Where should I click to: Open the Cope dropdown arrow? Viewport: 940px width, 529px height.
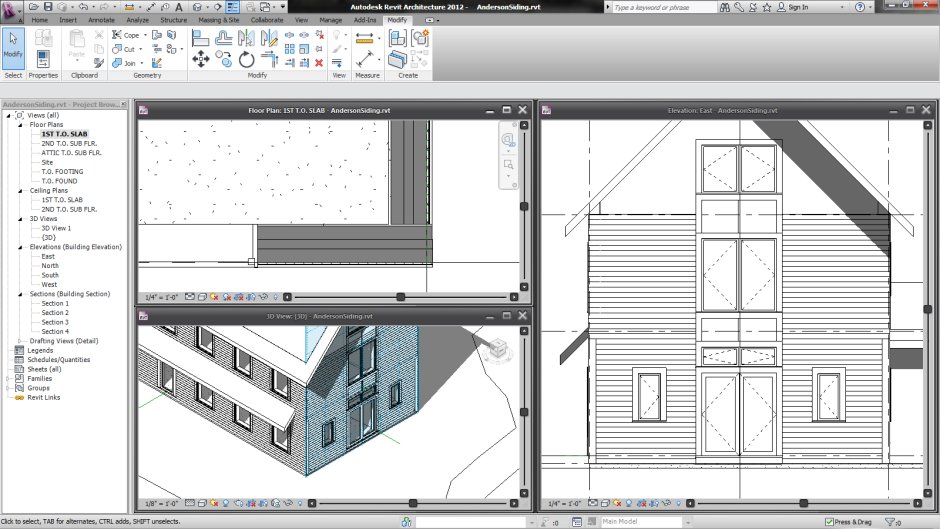click(145, 35)
